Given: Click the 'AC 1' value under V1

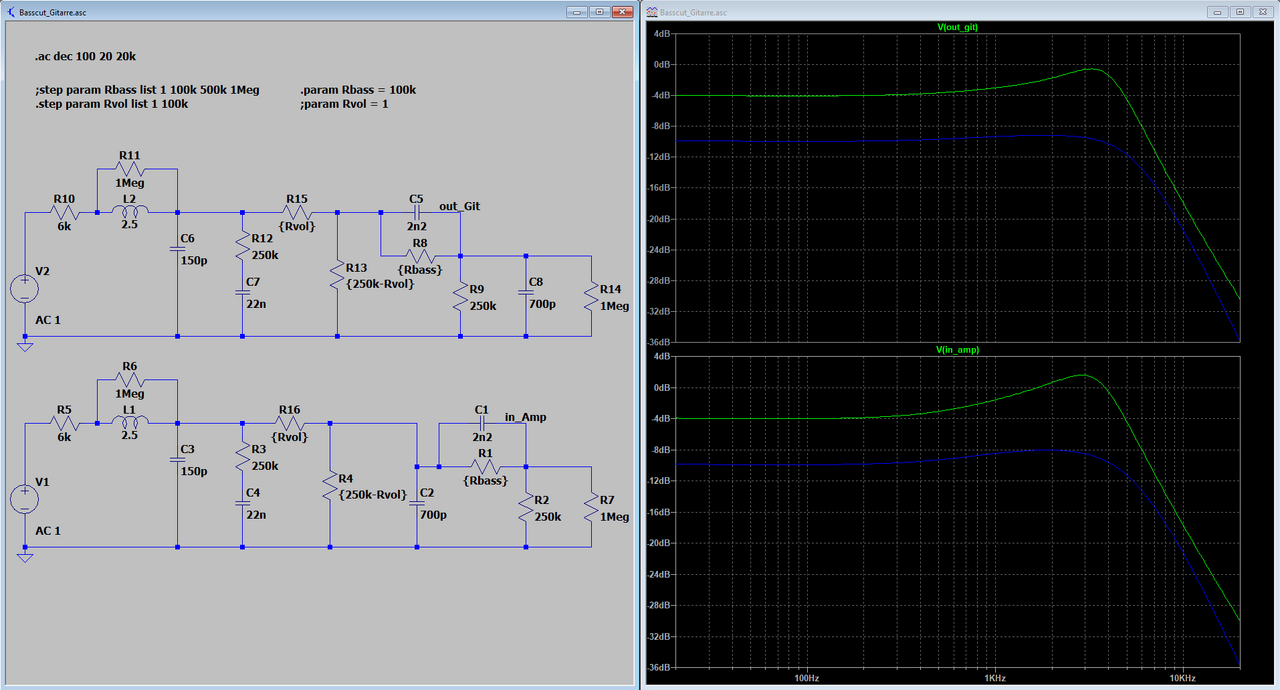Looking at the screenshot, I should pos(48,531).
